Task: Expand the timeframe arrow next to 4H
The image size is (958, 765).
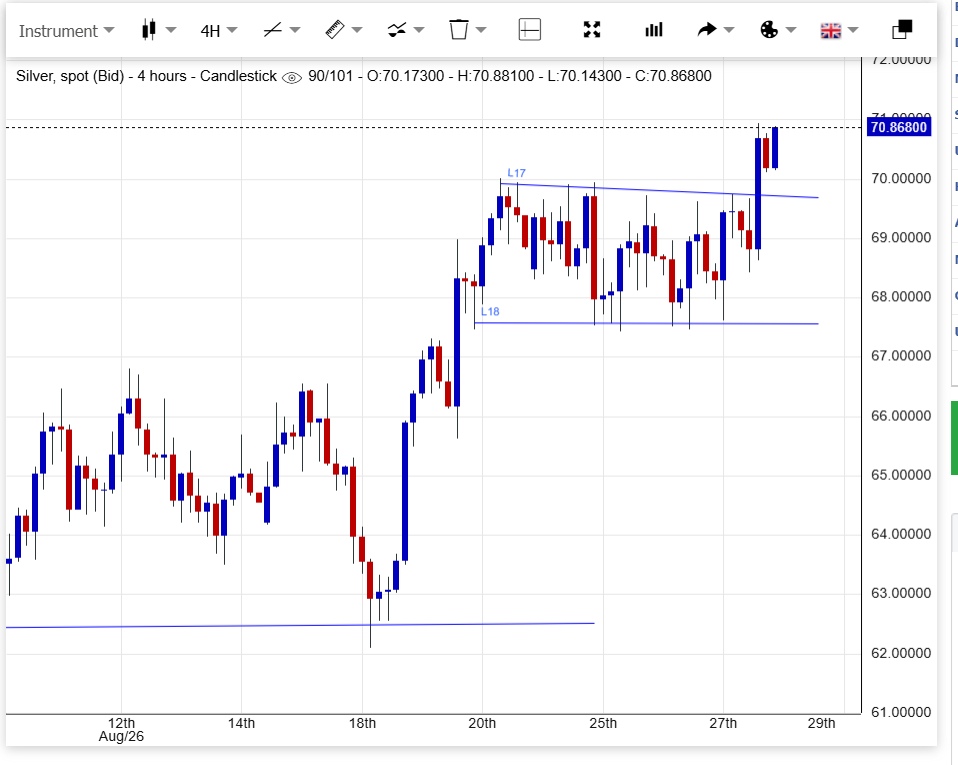Action: pos(232,29)
